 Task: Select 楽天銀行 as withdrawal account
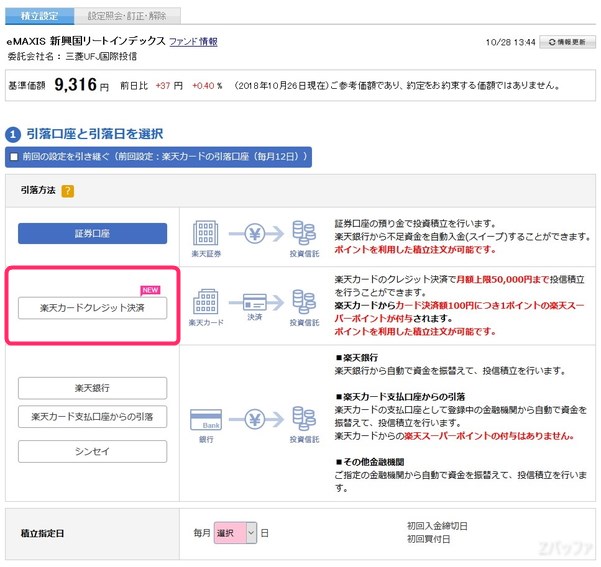click(x=92, y=388)
